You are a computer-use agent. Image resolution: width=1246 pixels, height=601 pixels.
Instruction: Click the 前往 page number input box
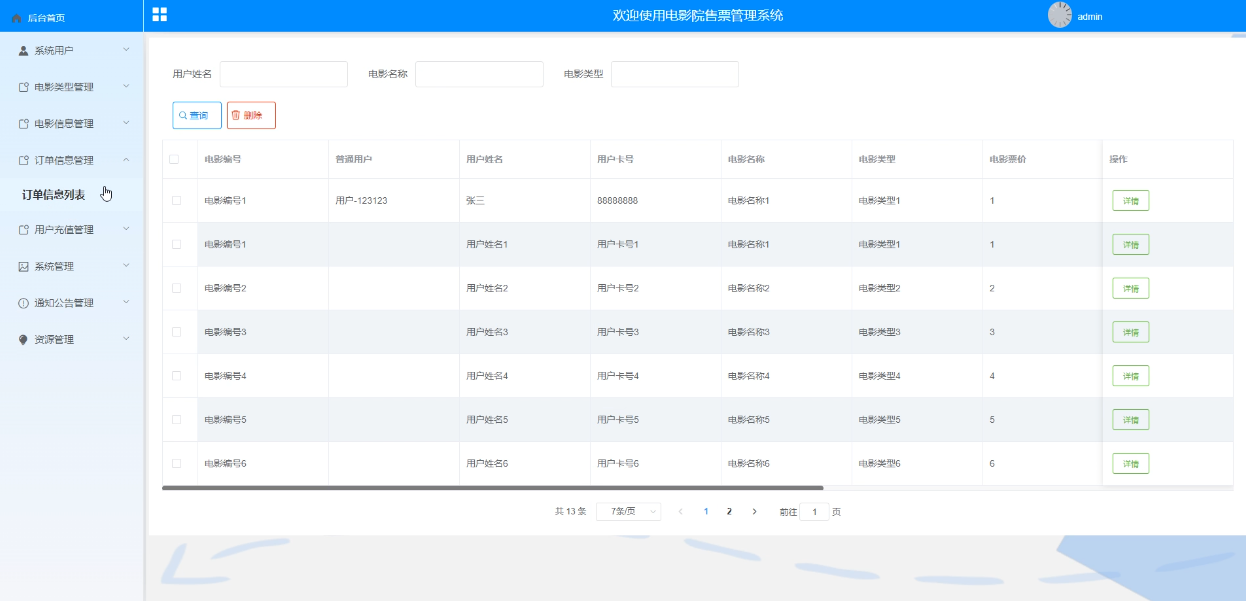tap(814, 512)
